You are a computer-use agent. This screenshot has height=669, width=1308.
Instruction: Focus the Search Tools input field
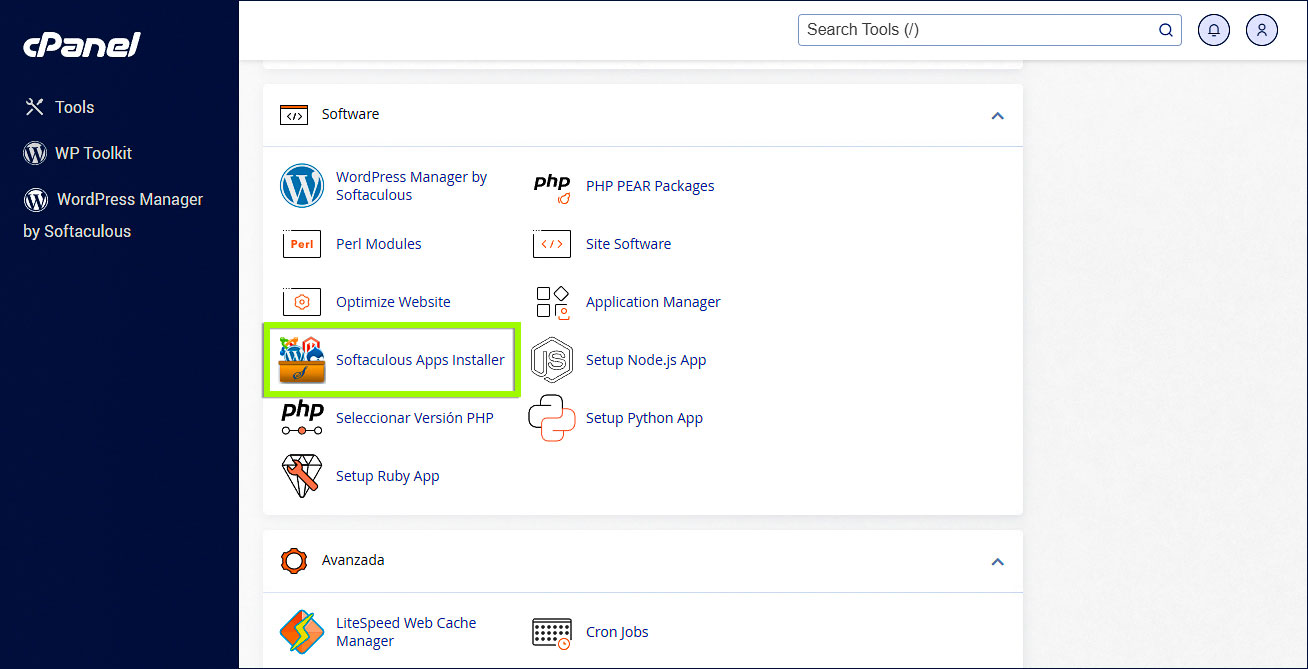[x=978, y=30]
